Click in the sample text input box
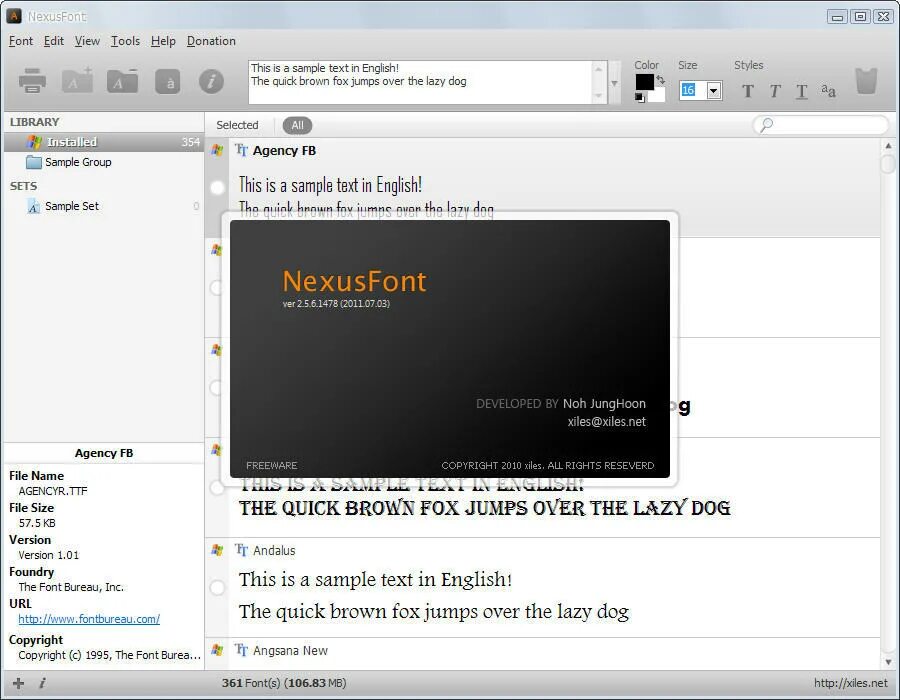Screen dimensions: 900x700 point(420,83)
